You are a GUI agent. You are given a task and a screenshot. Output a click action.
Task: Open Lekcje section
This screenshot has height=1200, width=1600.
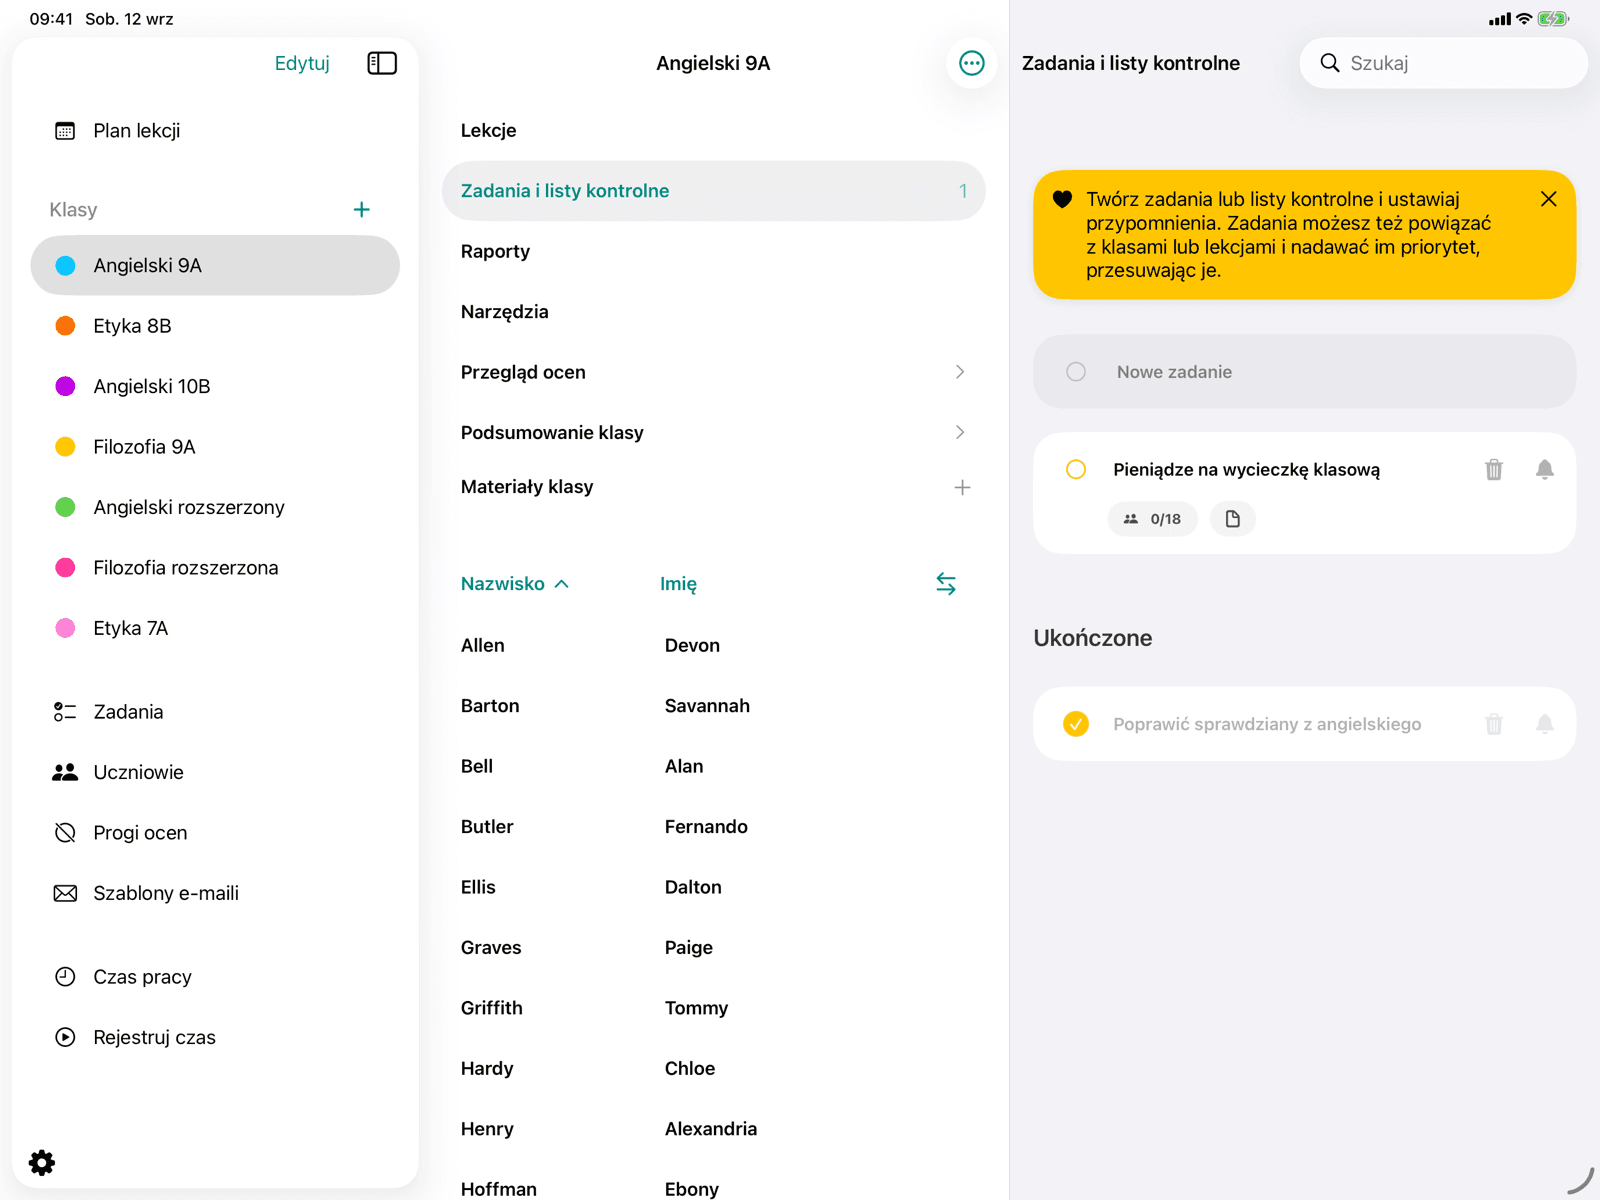pos(714,130)
